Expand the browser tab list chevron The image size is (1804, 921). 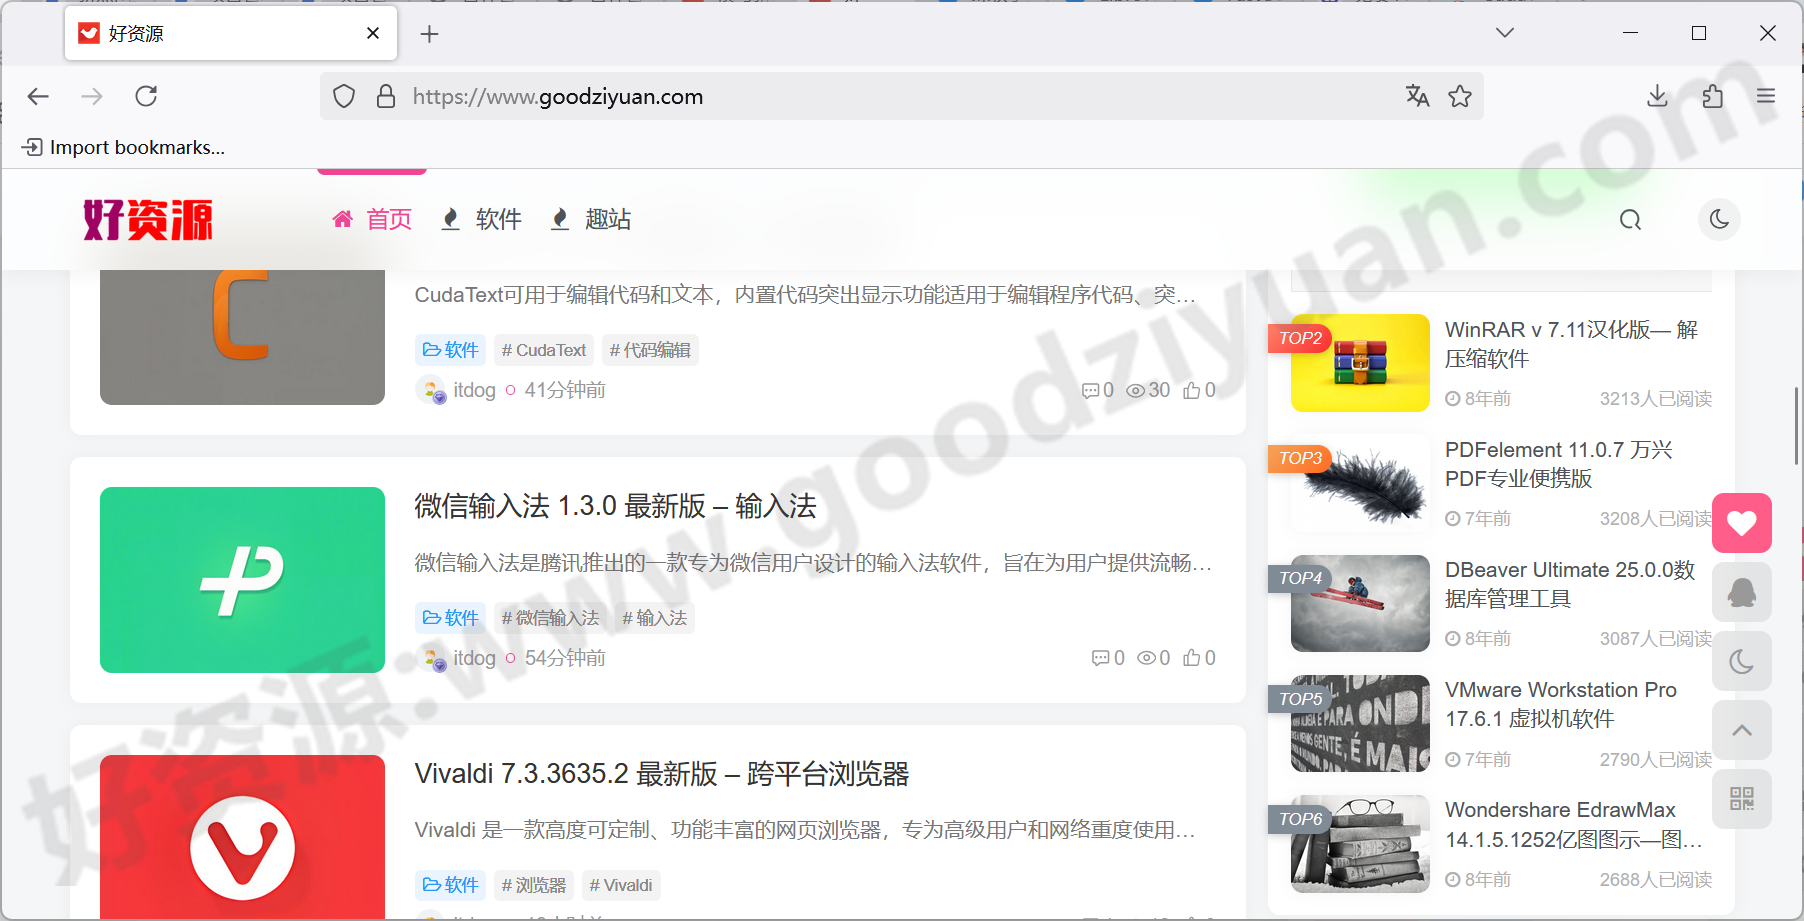click(1504, 32)
